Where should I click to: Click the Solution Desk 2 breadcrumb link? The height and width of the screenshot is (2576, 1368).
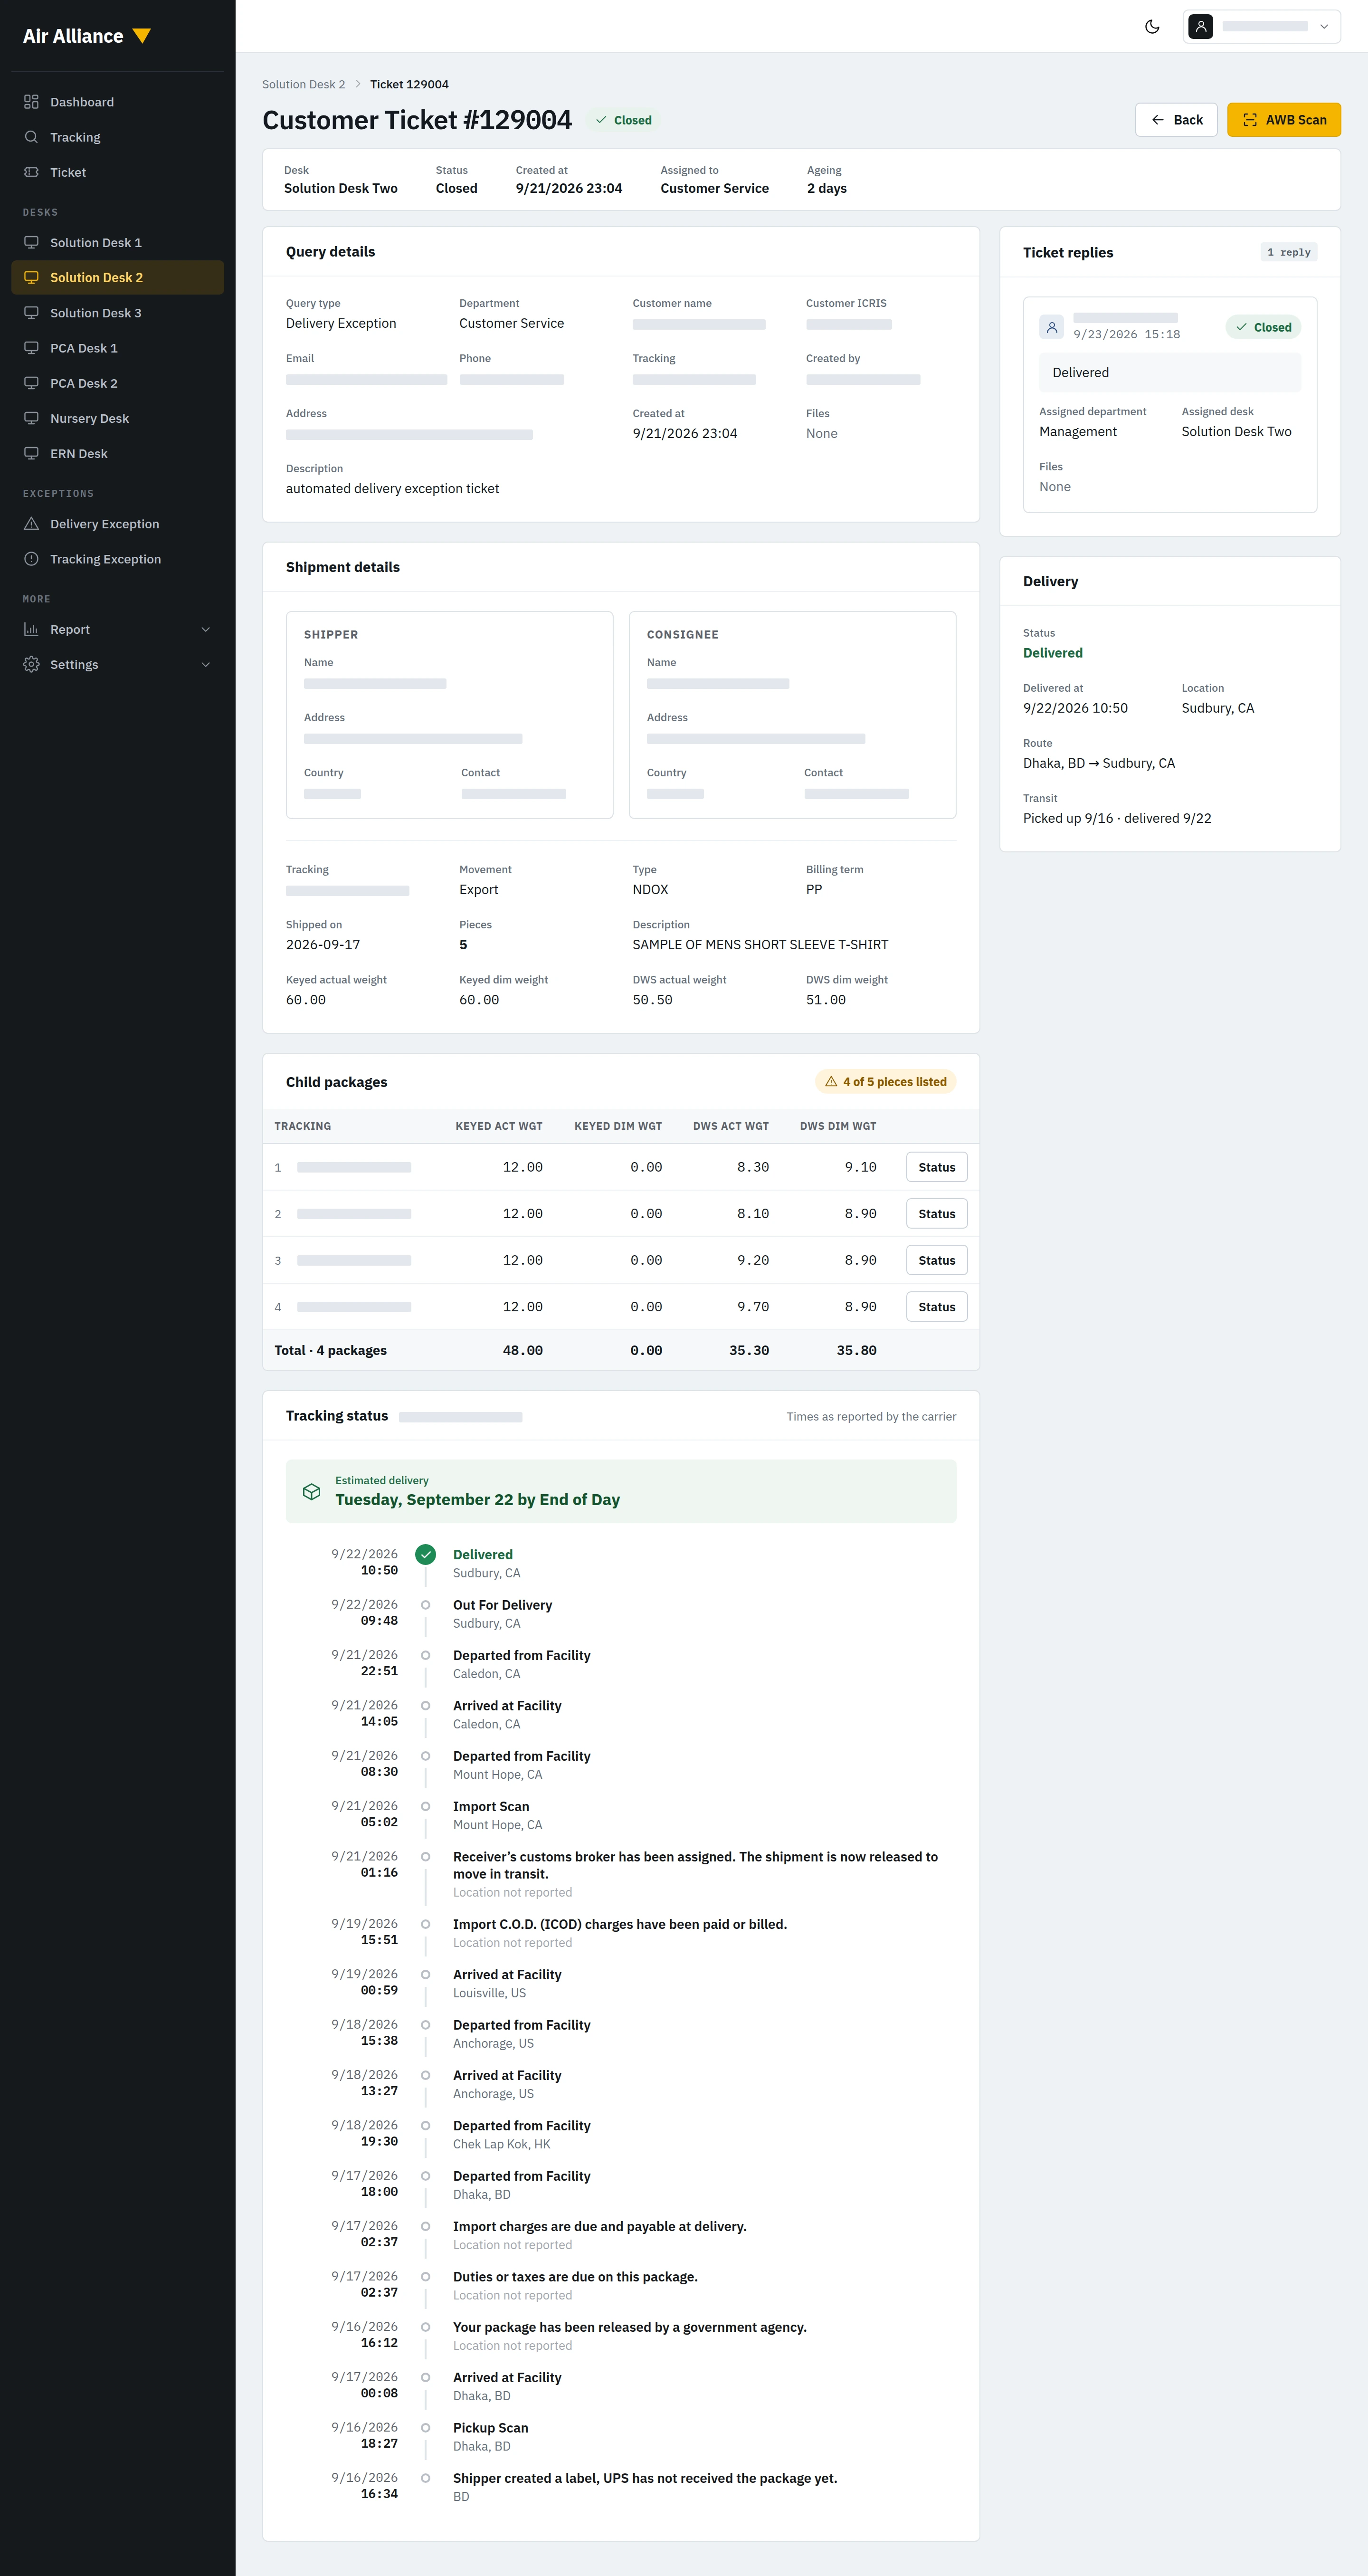tap(303, 84)
